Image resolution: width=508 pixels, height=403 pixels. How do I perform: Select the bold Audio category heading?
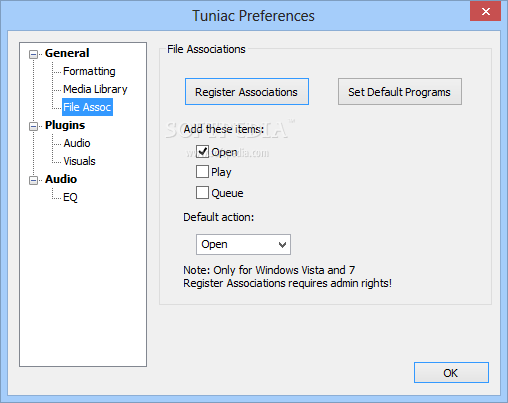[x=61, y=179]
